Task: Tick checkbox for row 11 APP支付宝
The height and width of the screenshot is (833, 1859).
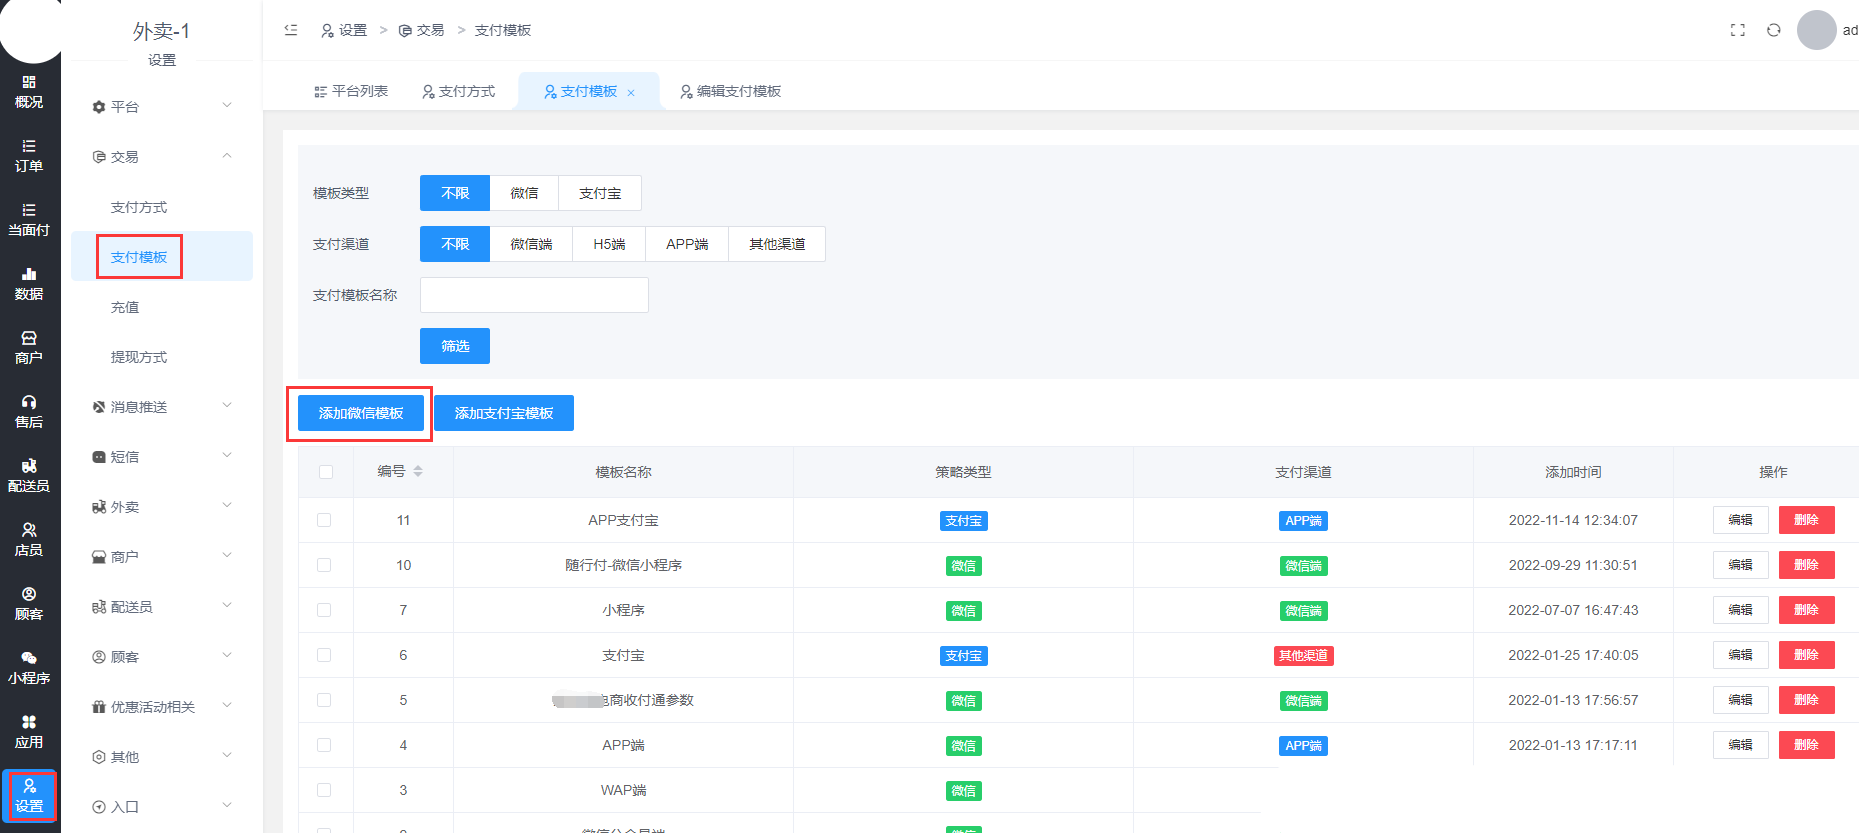Action: (324, 520)
